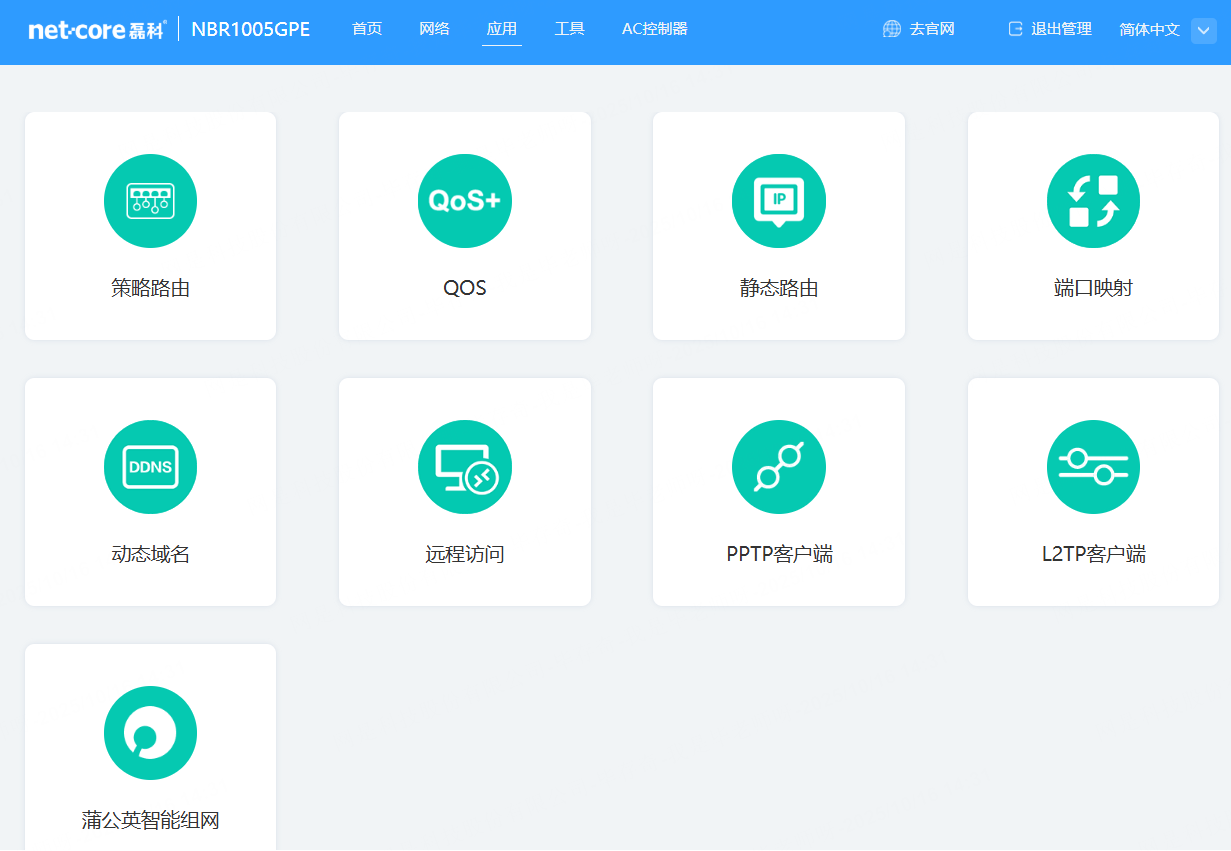Select the 应用 tab
This screenshot has height=851, width=1231.
pyautogui.click(x=502, y=29)
